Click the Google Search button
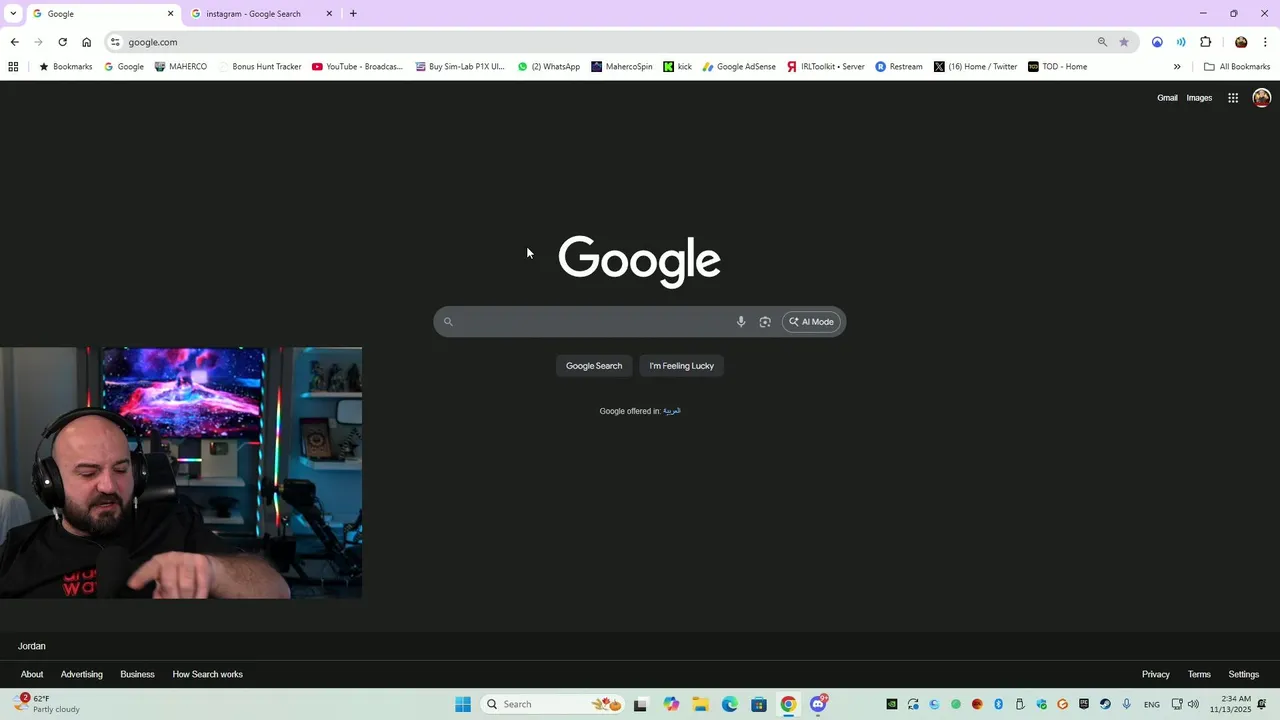 [594, 366]
